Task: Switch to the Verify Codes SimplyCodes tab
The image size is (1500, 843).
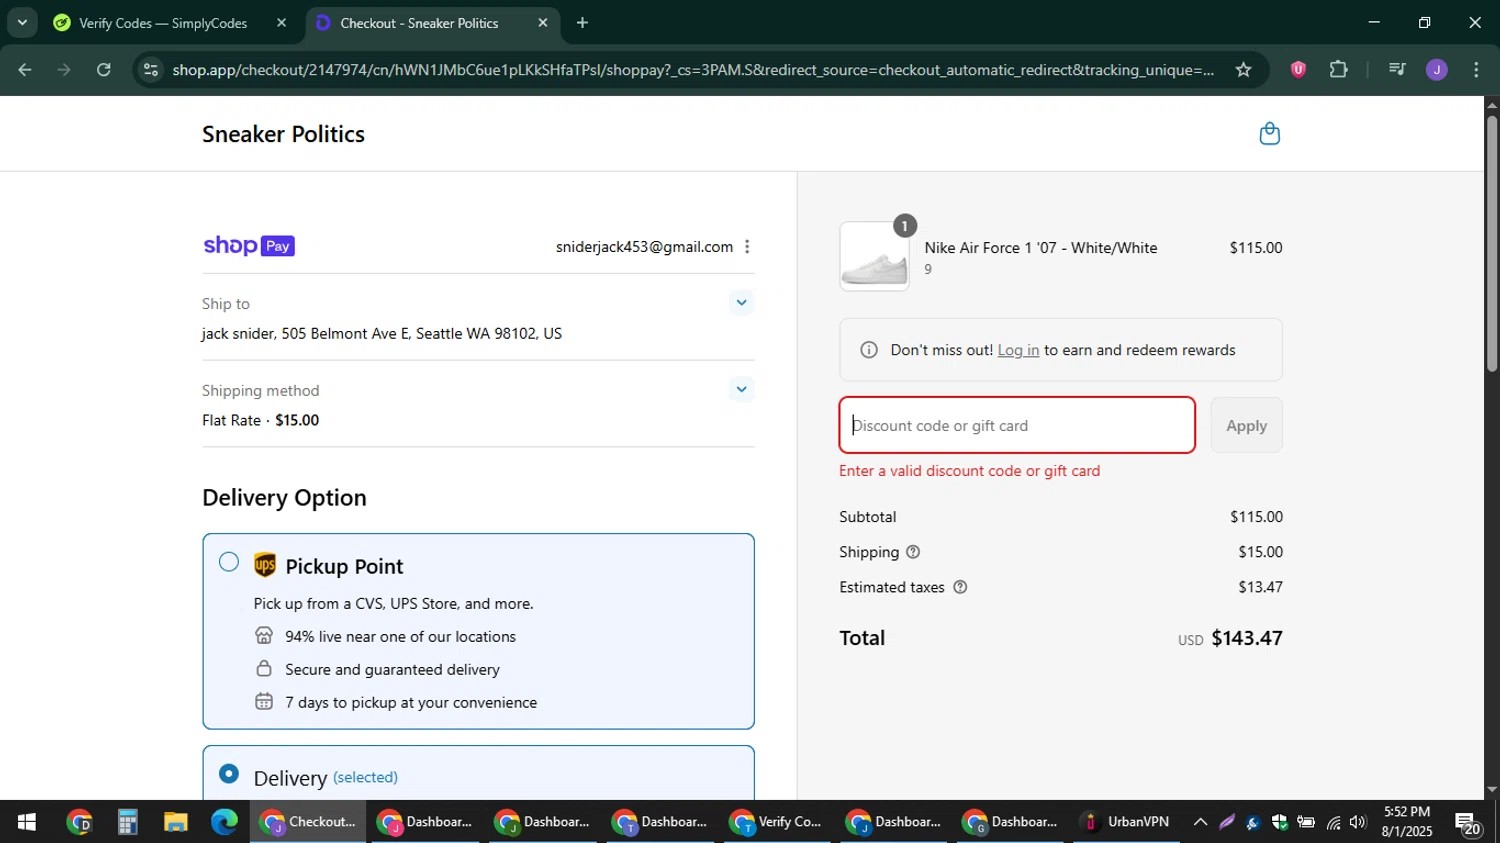Action: tap(163, 23)
